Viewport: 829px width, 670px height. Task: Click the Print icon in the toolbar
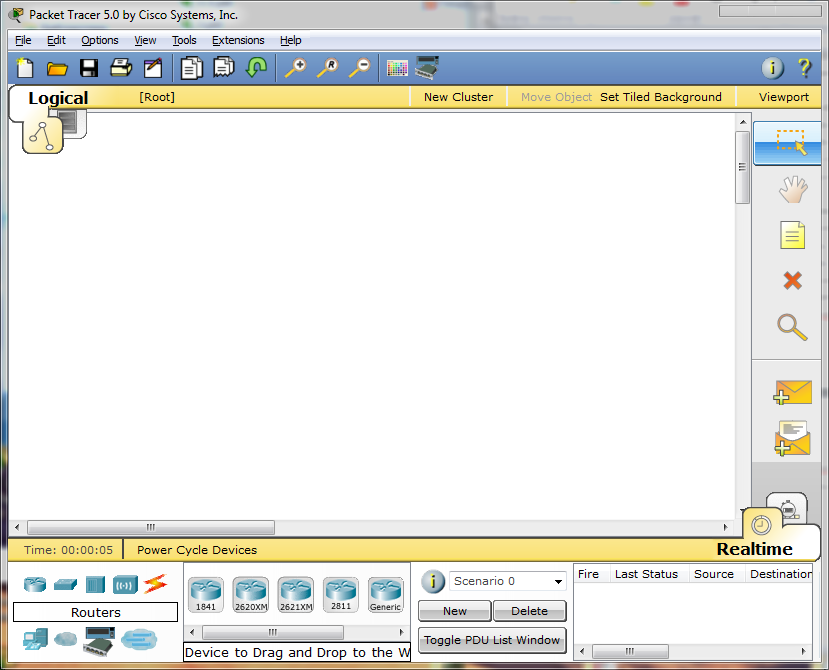[121, 68]
